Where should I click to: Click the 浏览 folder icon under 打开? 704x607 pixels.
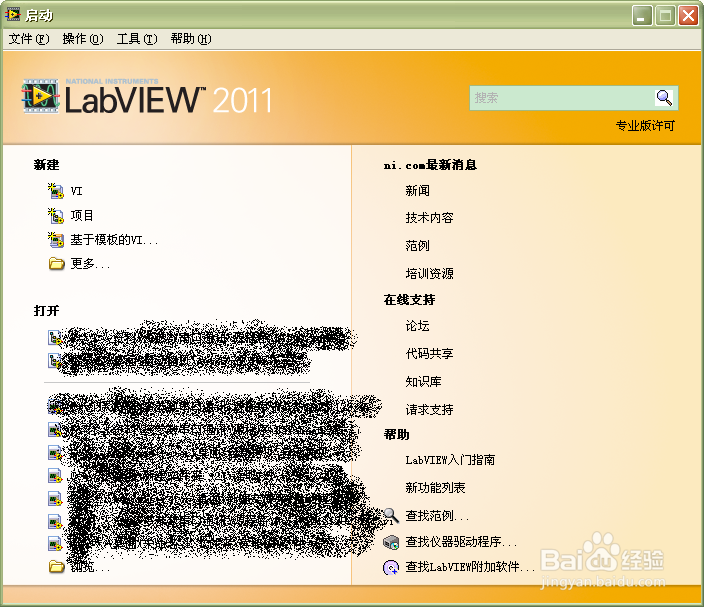click(x=56, y=567)
